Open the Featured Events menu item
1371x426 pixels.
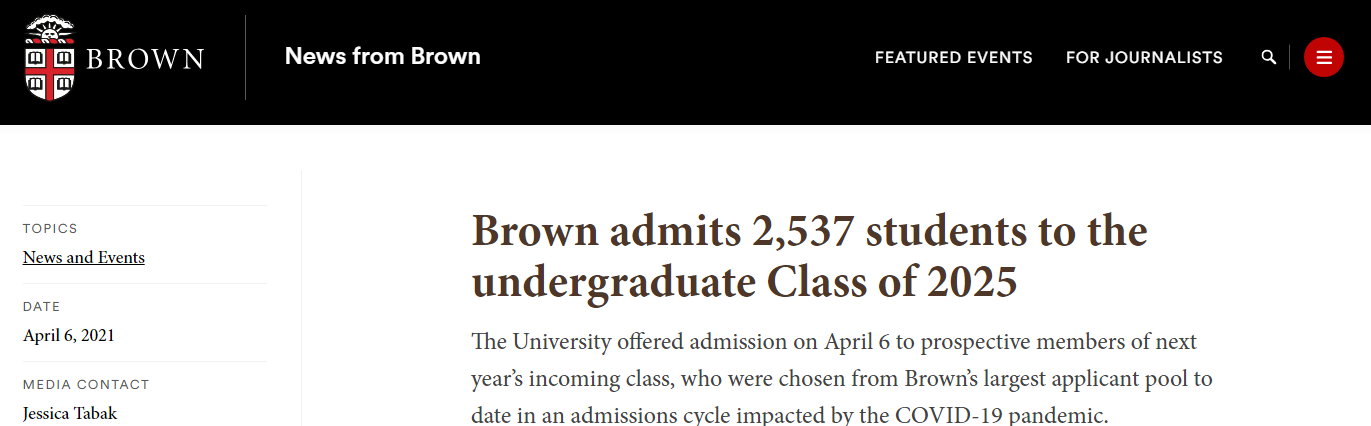954,57
